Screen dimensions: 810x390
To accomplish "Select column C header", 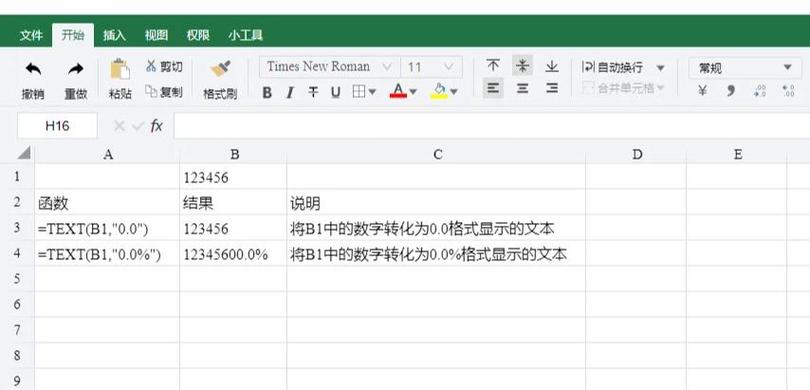I will point(437,154).
